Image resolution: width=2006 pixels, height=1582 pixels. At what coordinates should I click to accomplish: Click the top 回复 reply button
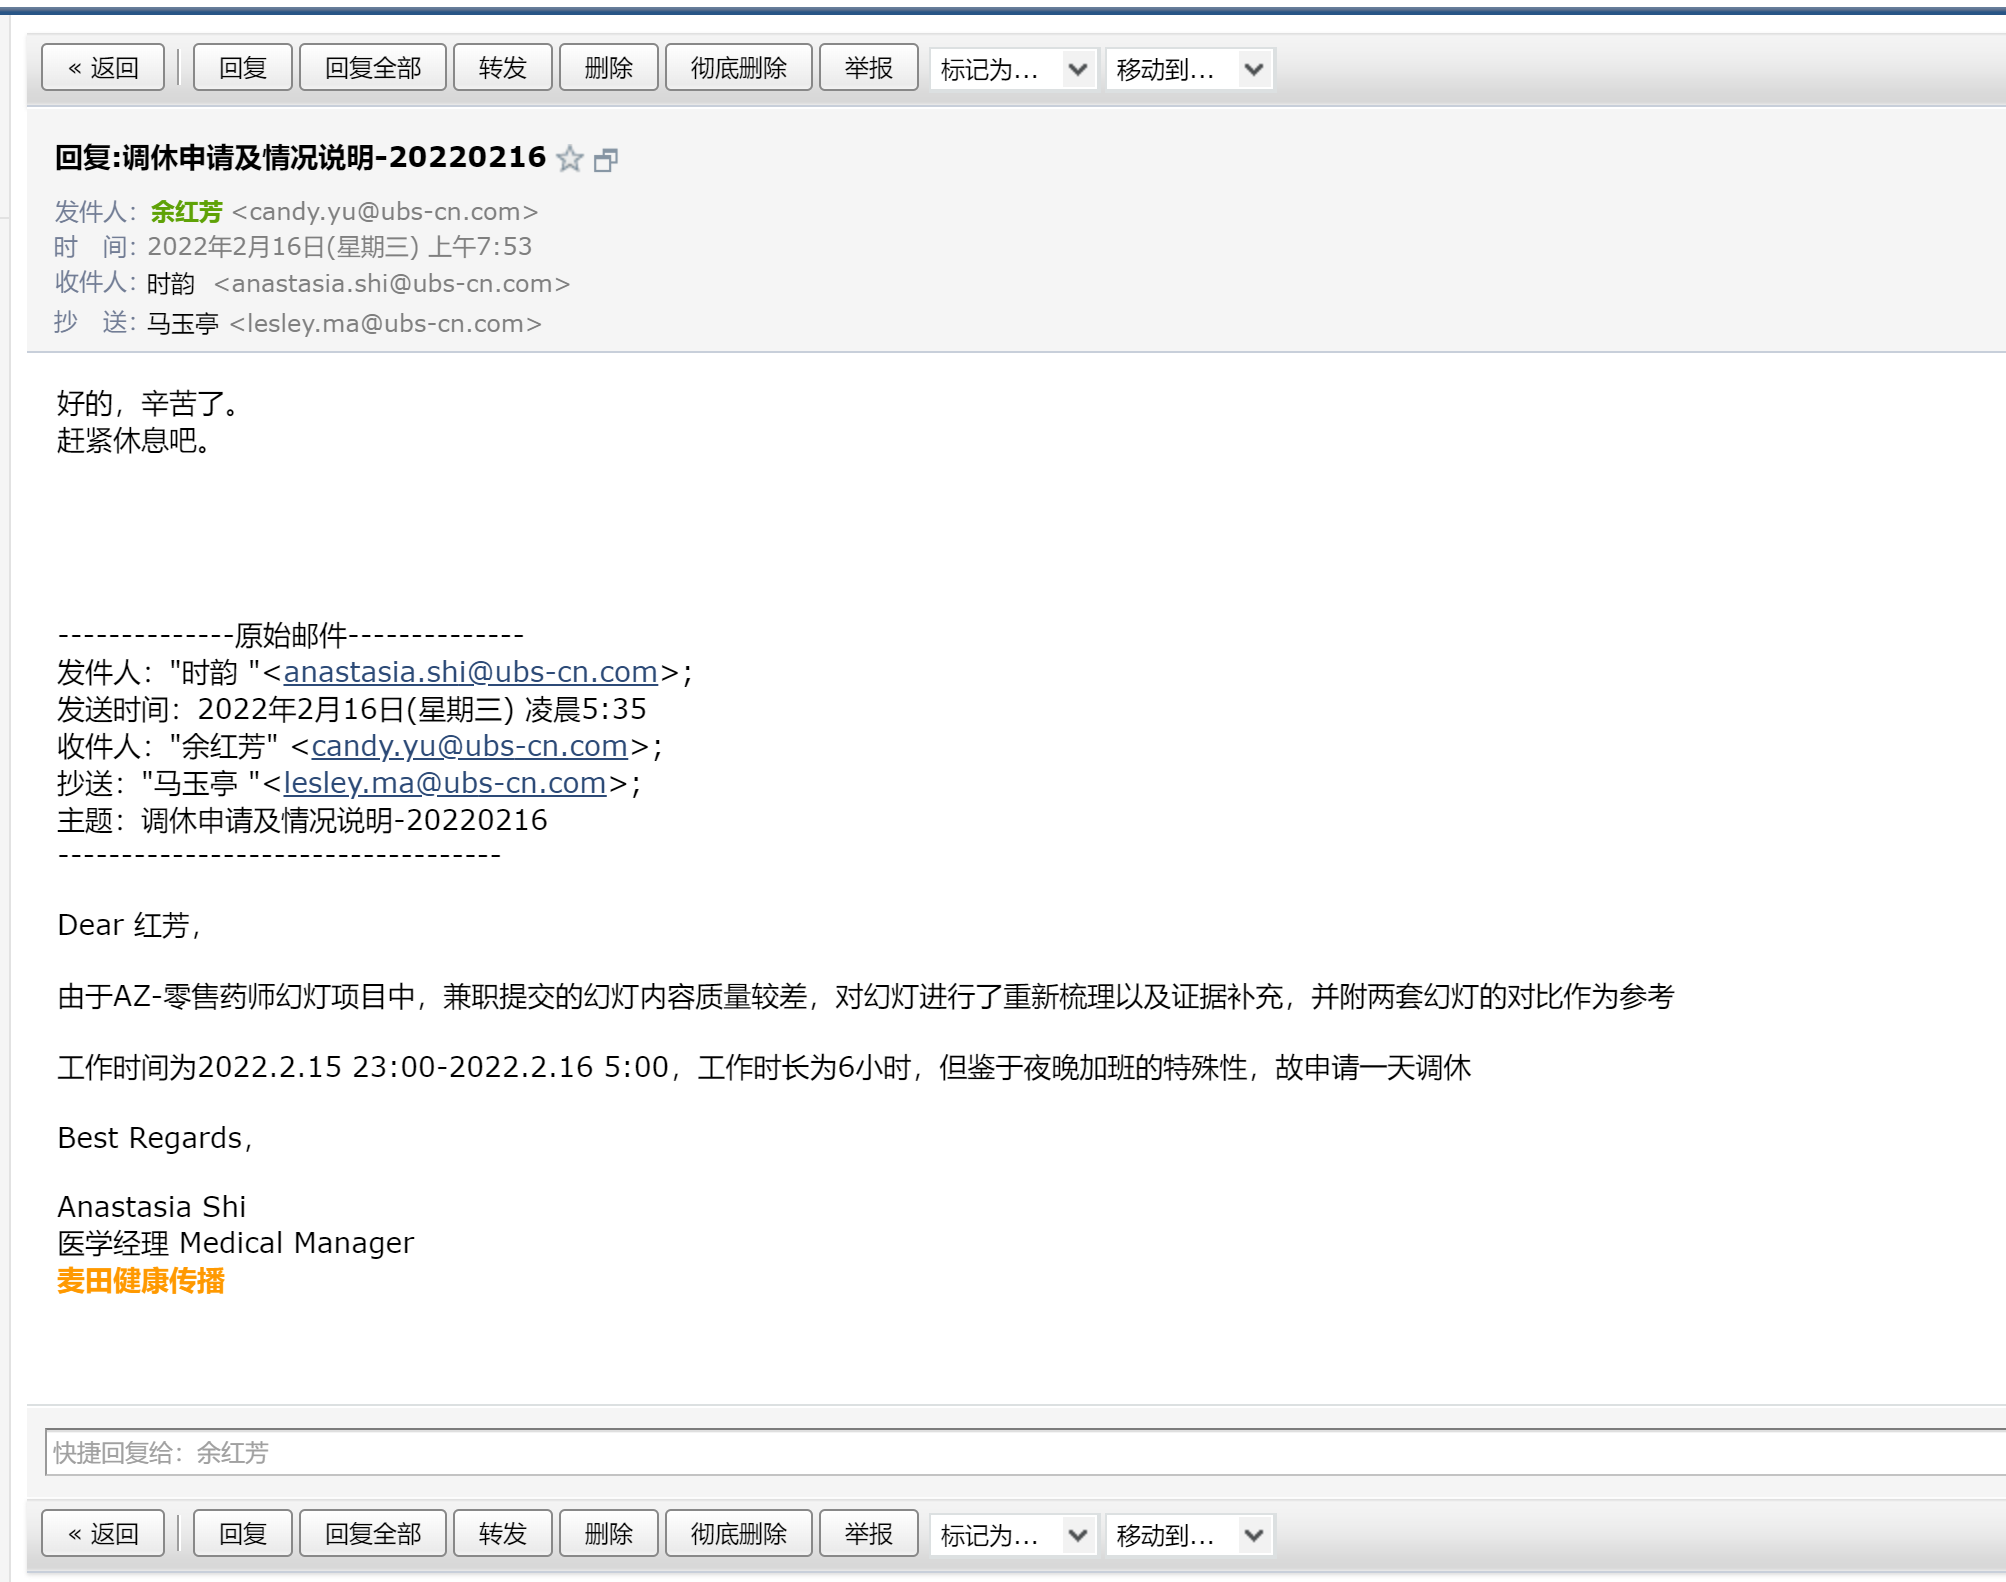point(242,68)
